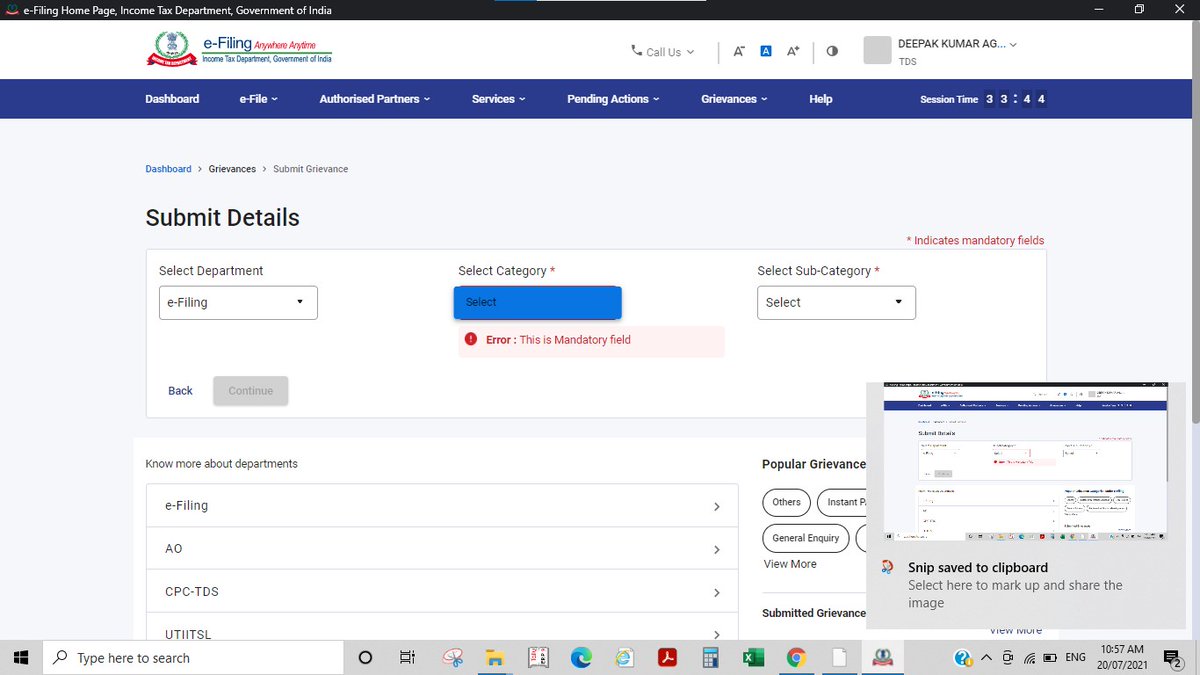Image resolution: width=1200 pixels, height=675 pixels.
Task: Open the Action Center notifications icon
Action: coord(1174,657)
